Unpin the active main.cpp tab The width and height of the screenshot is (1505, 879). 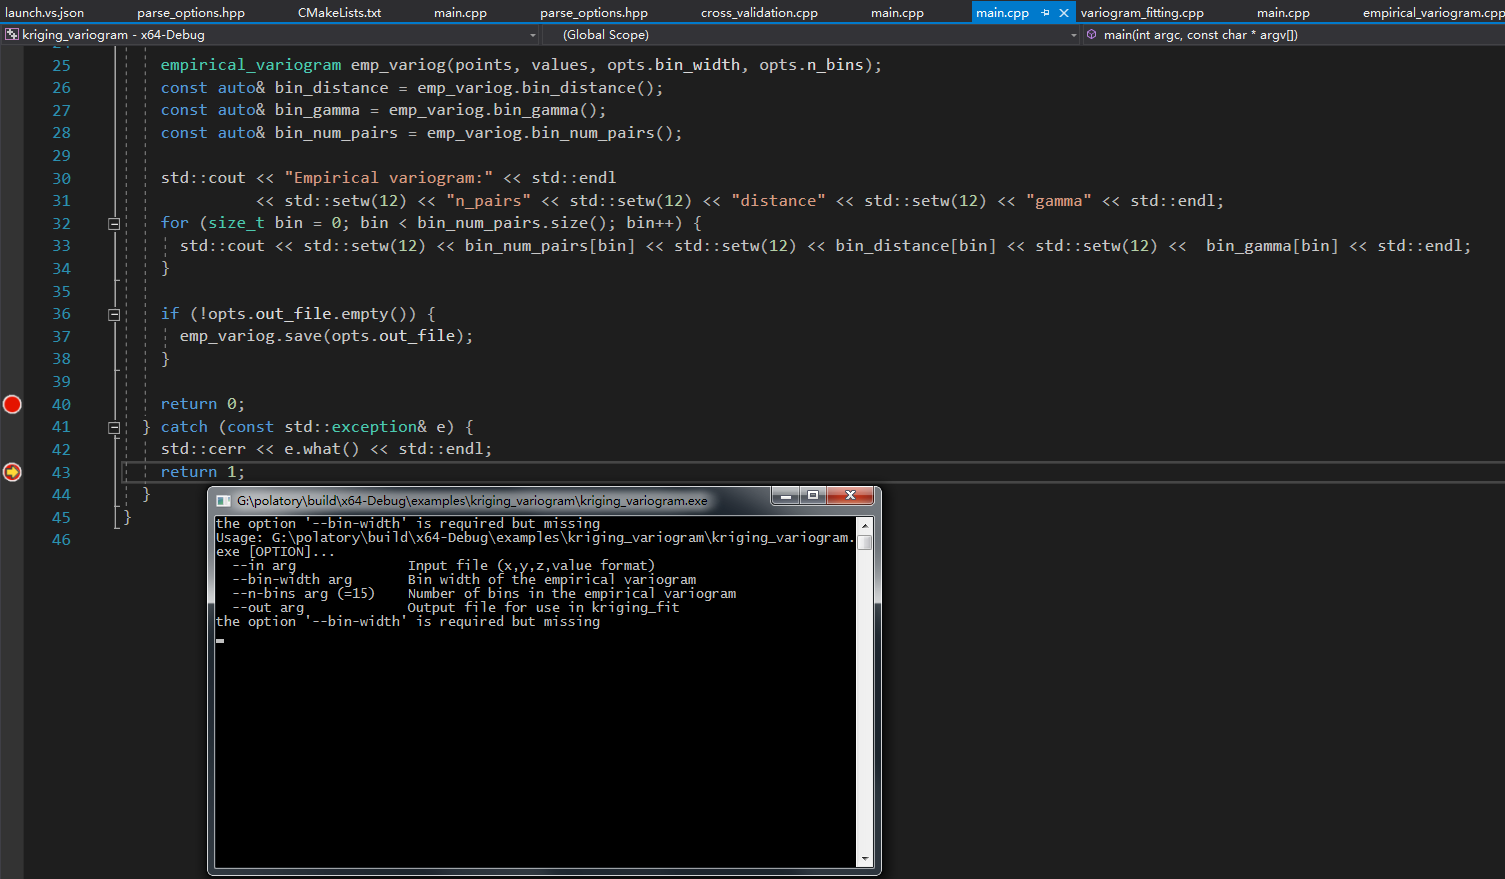tap(1045, 13)
